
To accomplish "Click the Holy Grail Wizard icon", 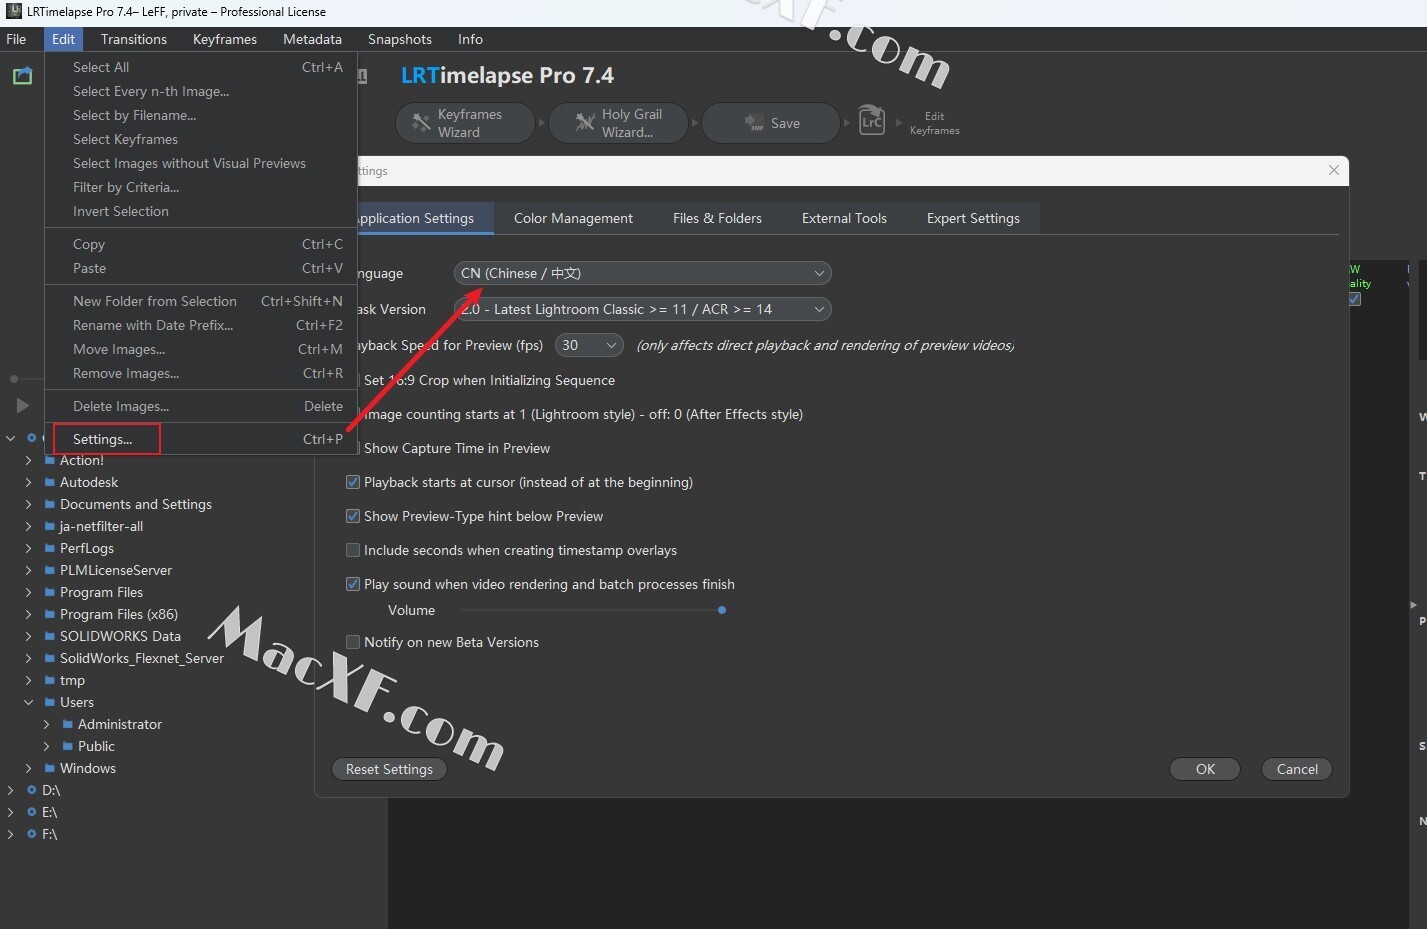I will click(x=585, y=123).
